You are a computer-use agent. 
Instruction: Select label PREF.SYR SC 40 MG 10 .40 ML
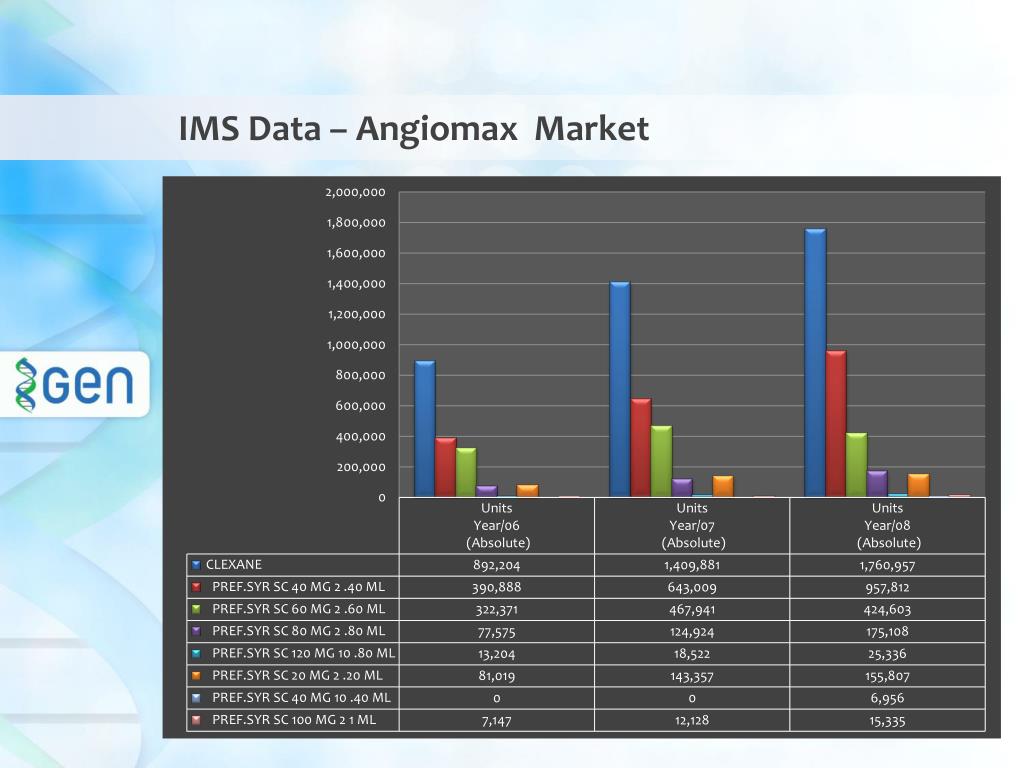(x=301, y=698)
